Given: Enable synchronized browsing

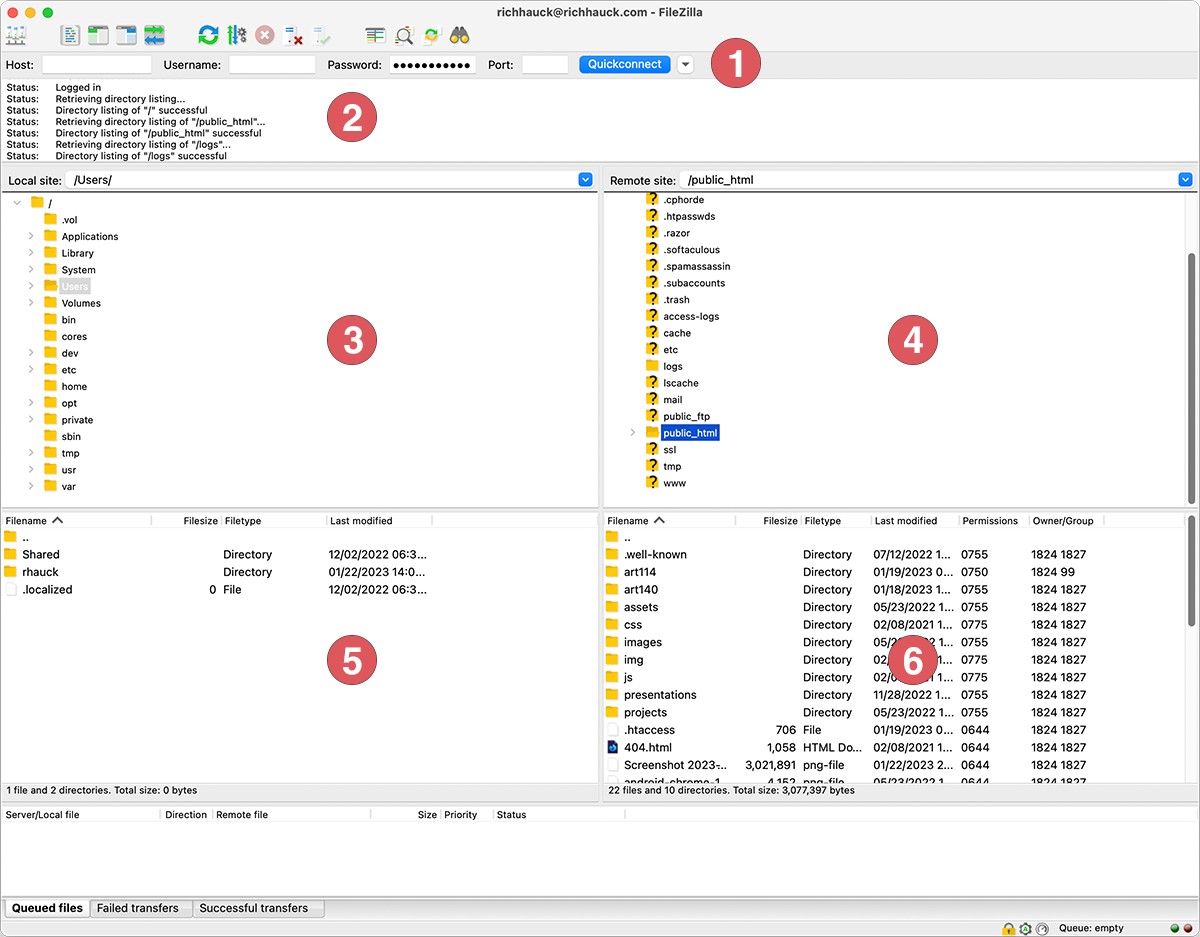Looking at the screenshot, I should (431, 35).
